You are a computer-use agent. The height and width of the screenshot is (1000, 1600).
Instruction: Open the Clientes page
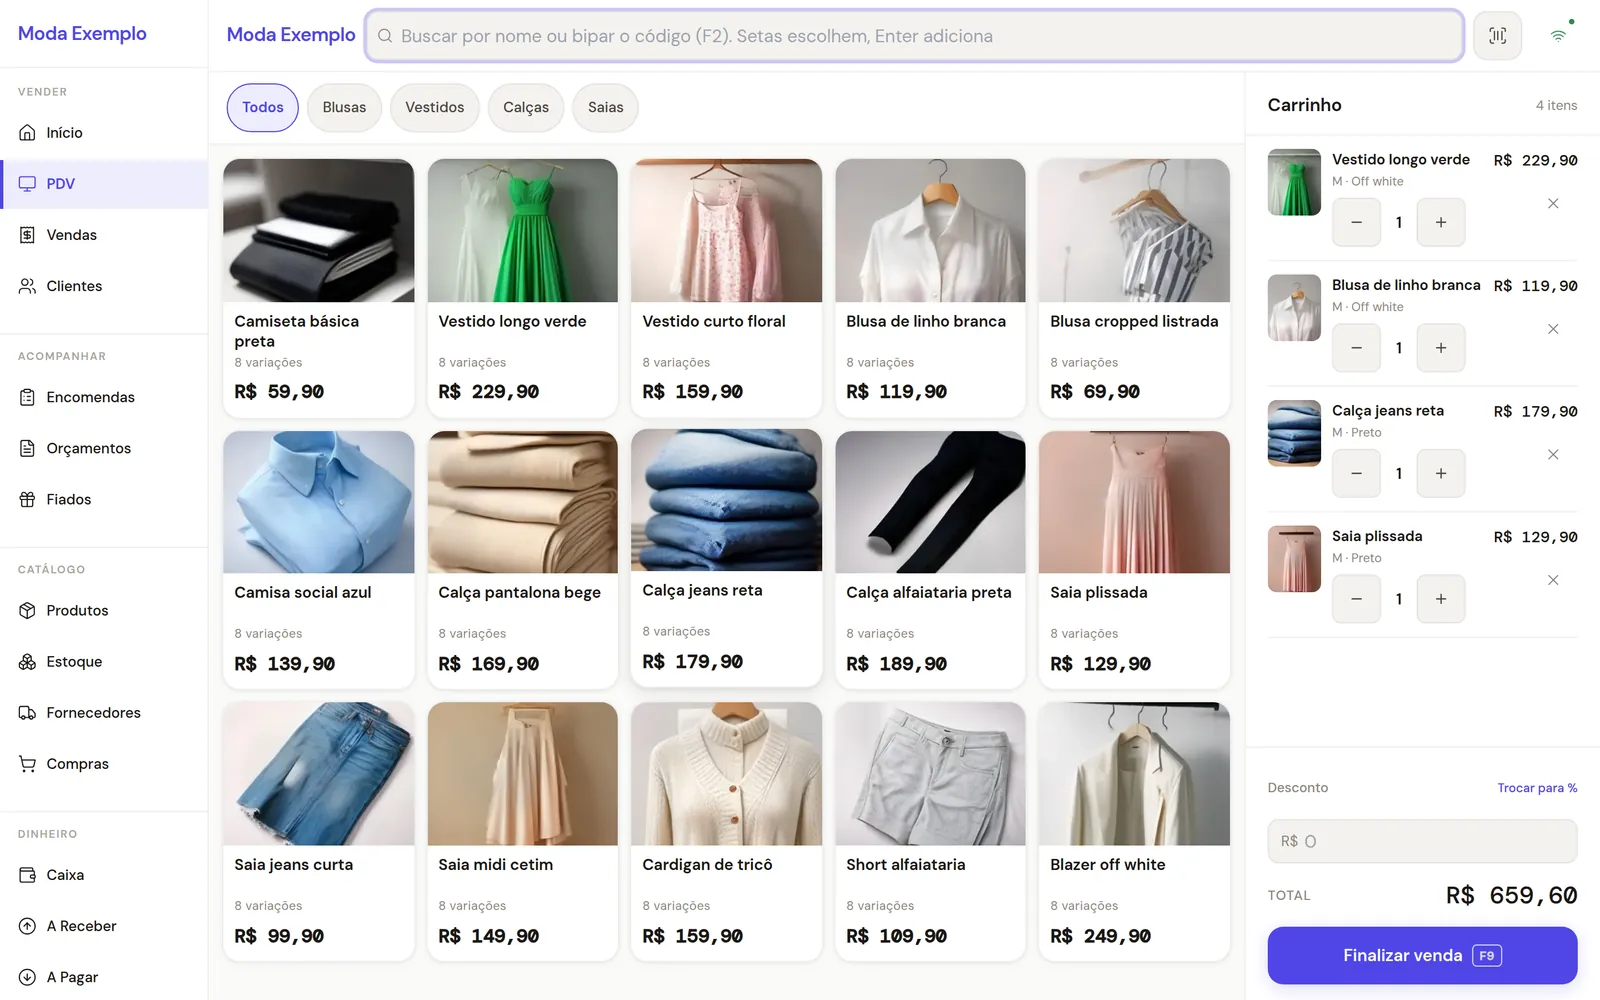click(104, 286)
